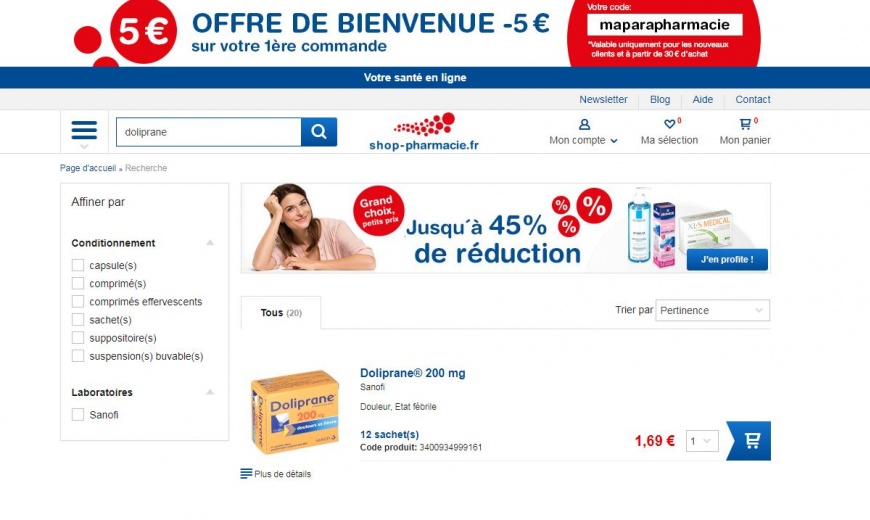The image size is (870, 520).
Task: Open the Newsletter menu link
Action: click(x=603, y=99)
